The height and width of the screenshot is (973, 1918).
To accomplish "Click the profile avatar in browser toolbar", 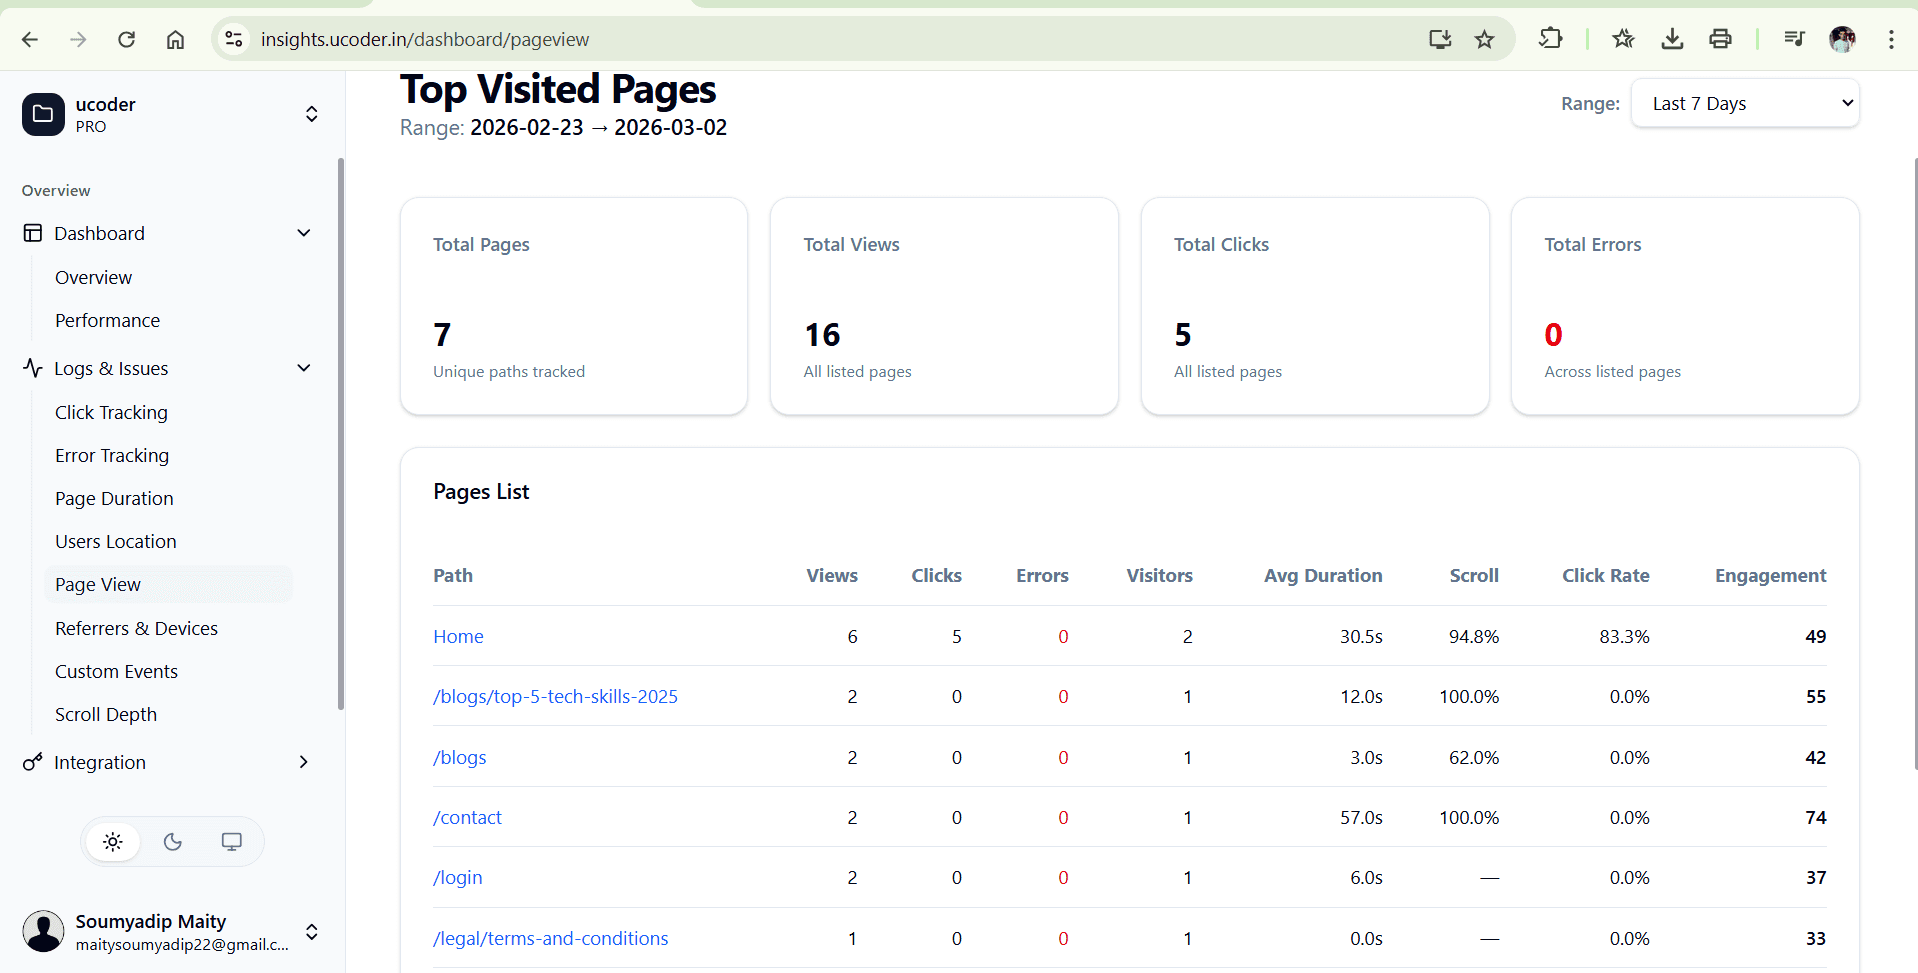I will point(1843,39).
